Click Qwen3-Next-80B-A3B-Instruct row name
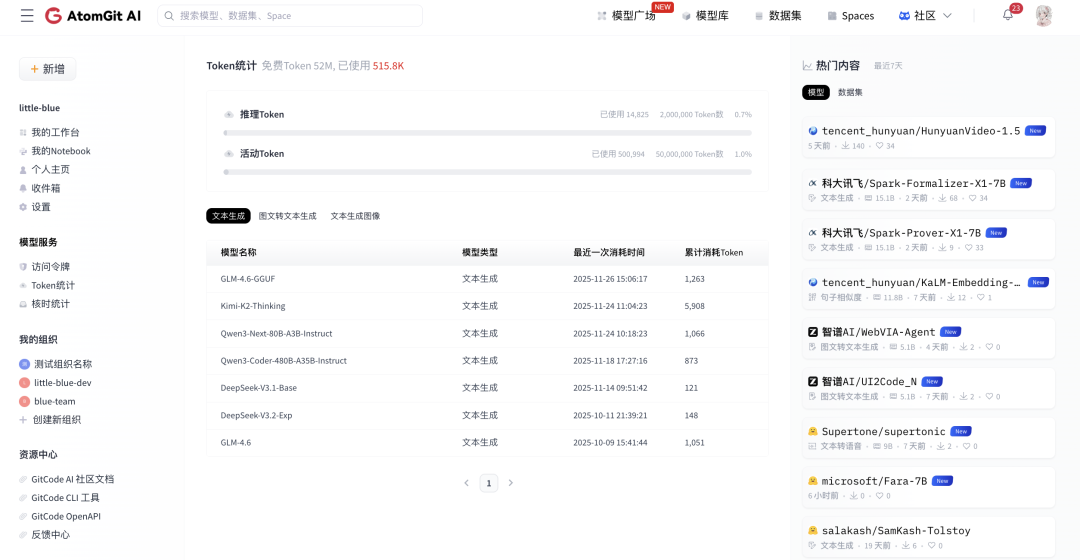The height and width of the screenshot is (560, 1080). click(x=276, y=333)
